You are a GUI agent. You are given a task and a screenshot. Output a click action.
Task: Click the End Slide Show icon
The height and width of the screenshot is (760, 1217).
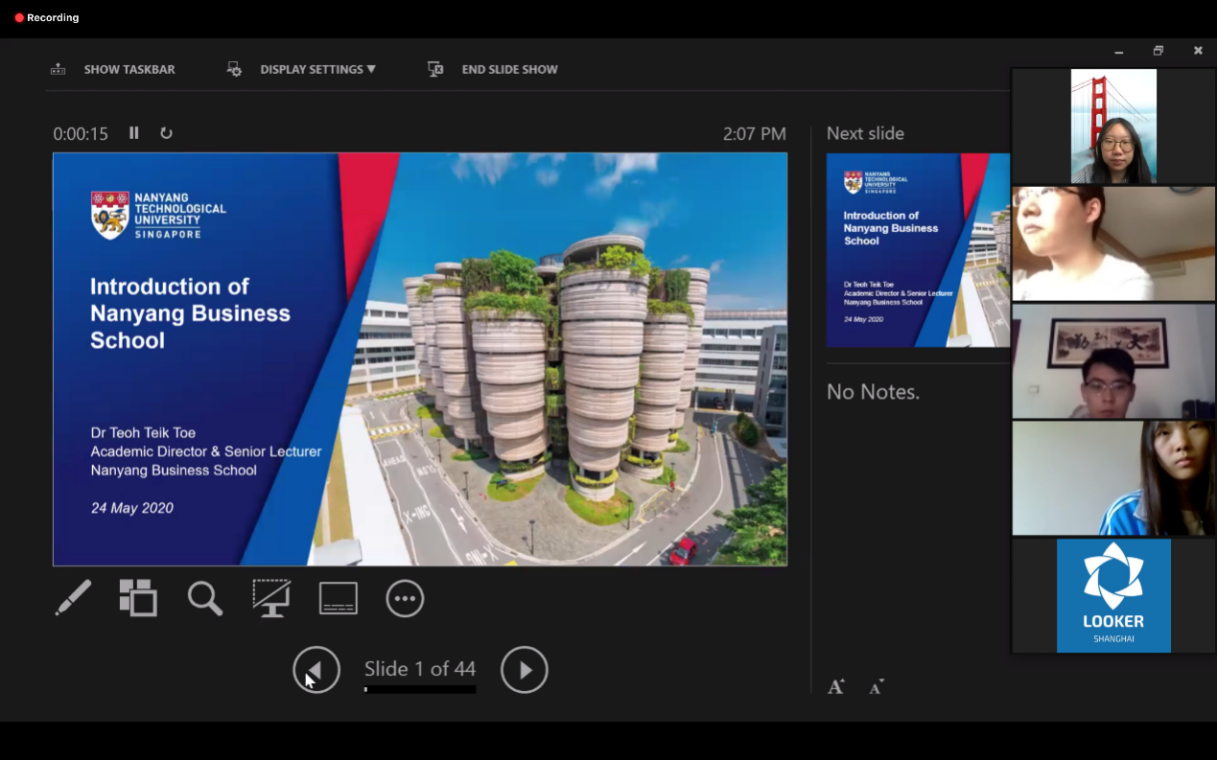point(435,69)
